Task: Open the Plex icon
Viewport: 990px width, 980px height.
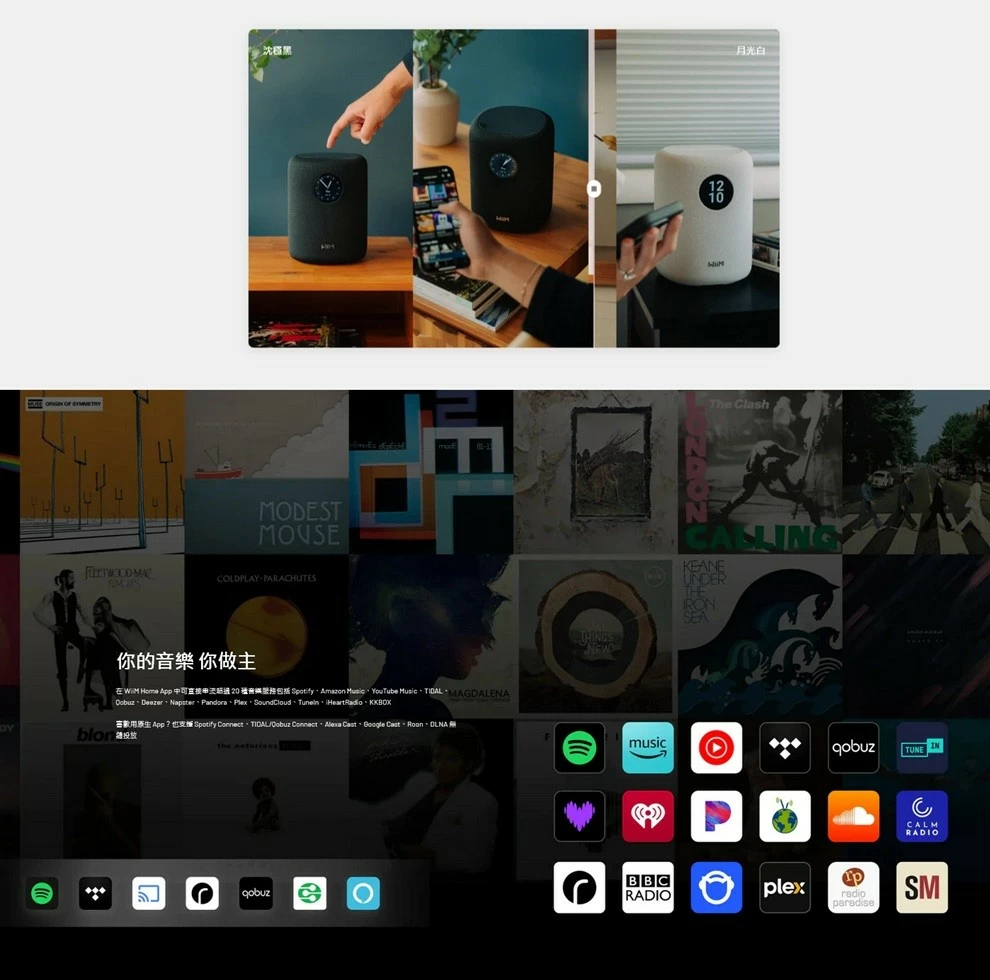Action: [785, 887]
